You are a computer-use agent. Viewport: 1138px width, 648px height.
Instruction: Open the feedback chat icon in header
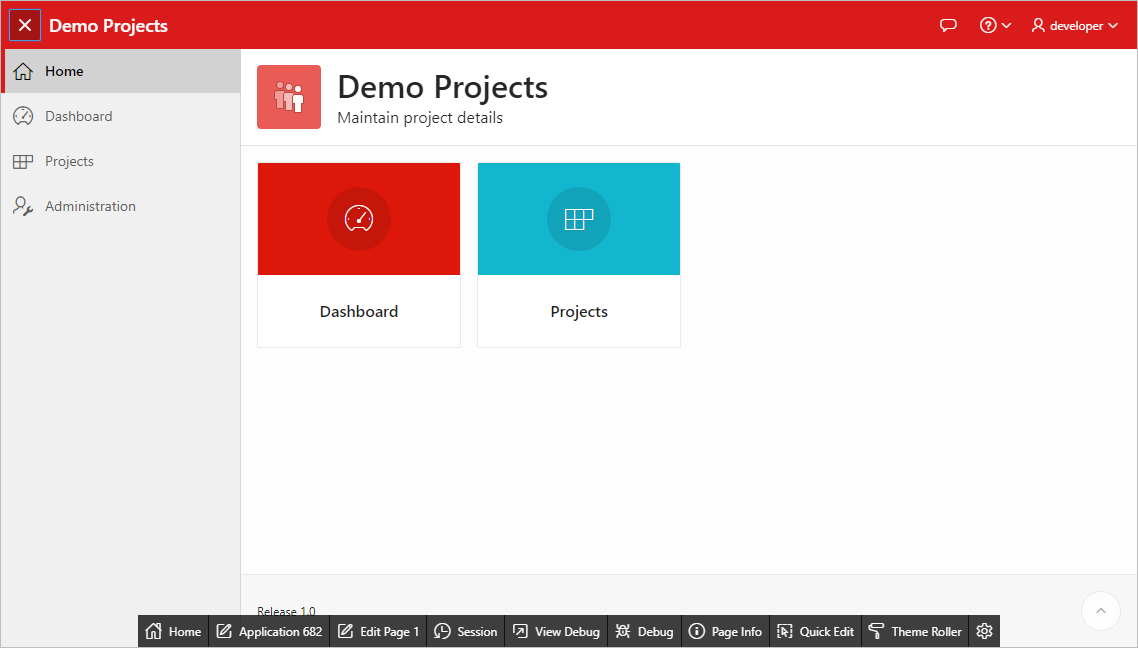tap(948, 25)
